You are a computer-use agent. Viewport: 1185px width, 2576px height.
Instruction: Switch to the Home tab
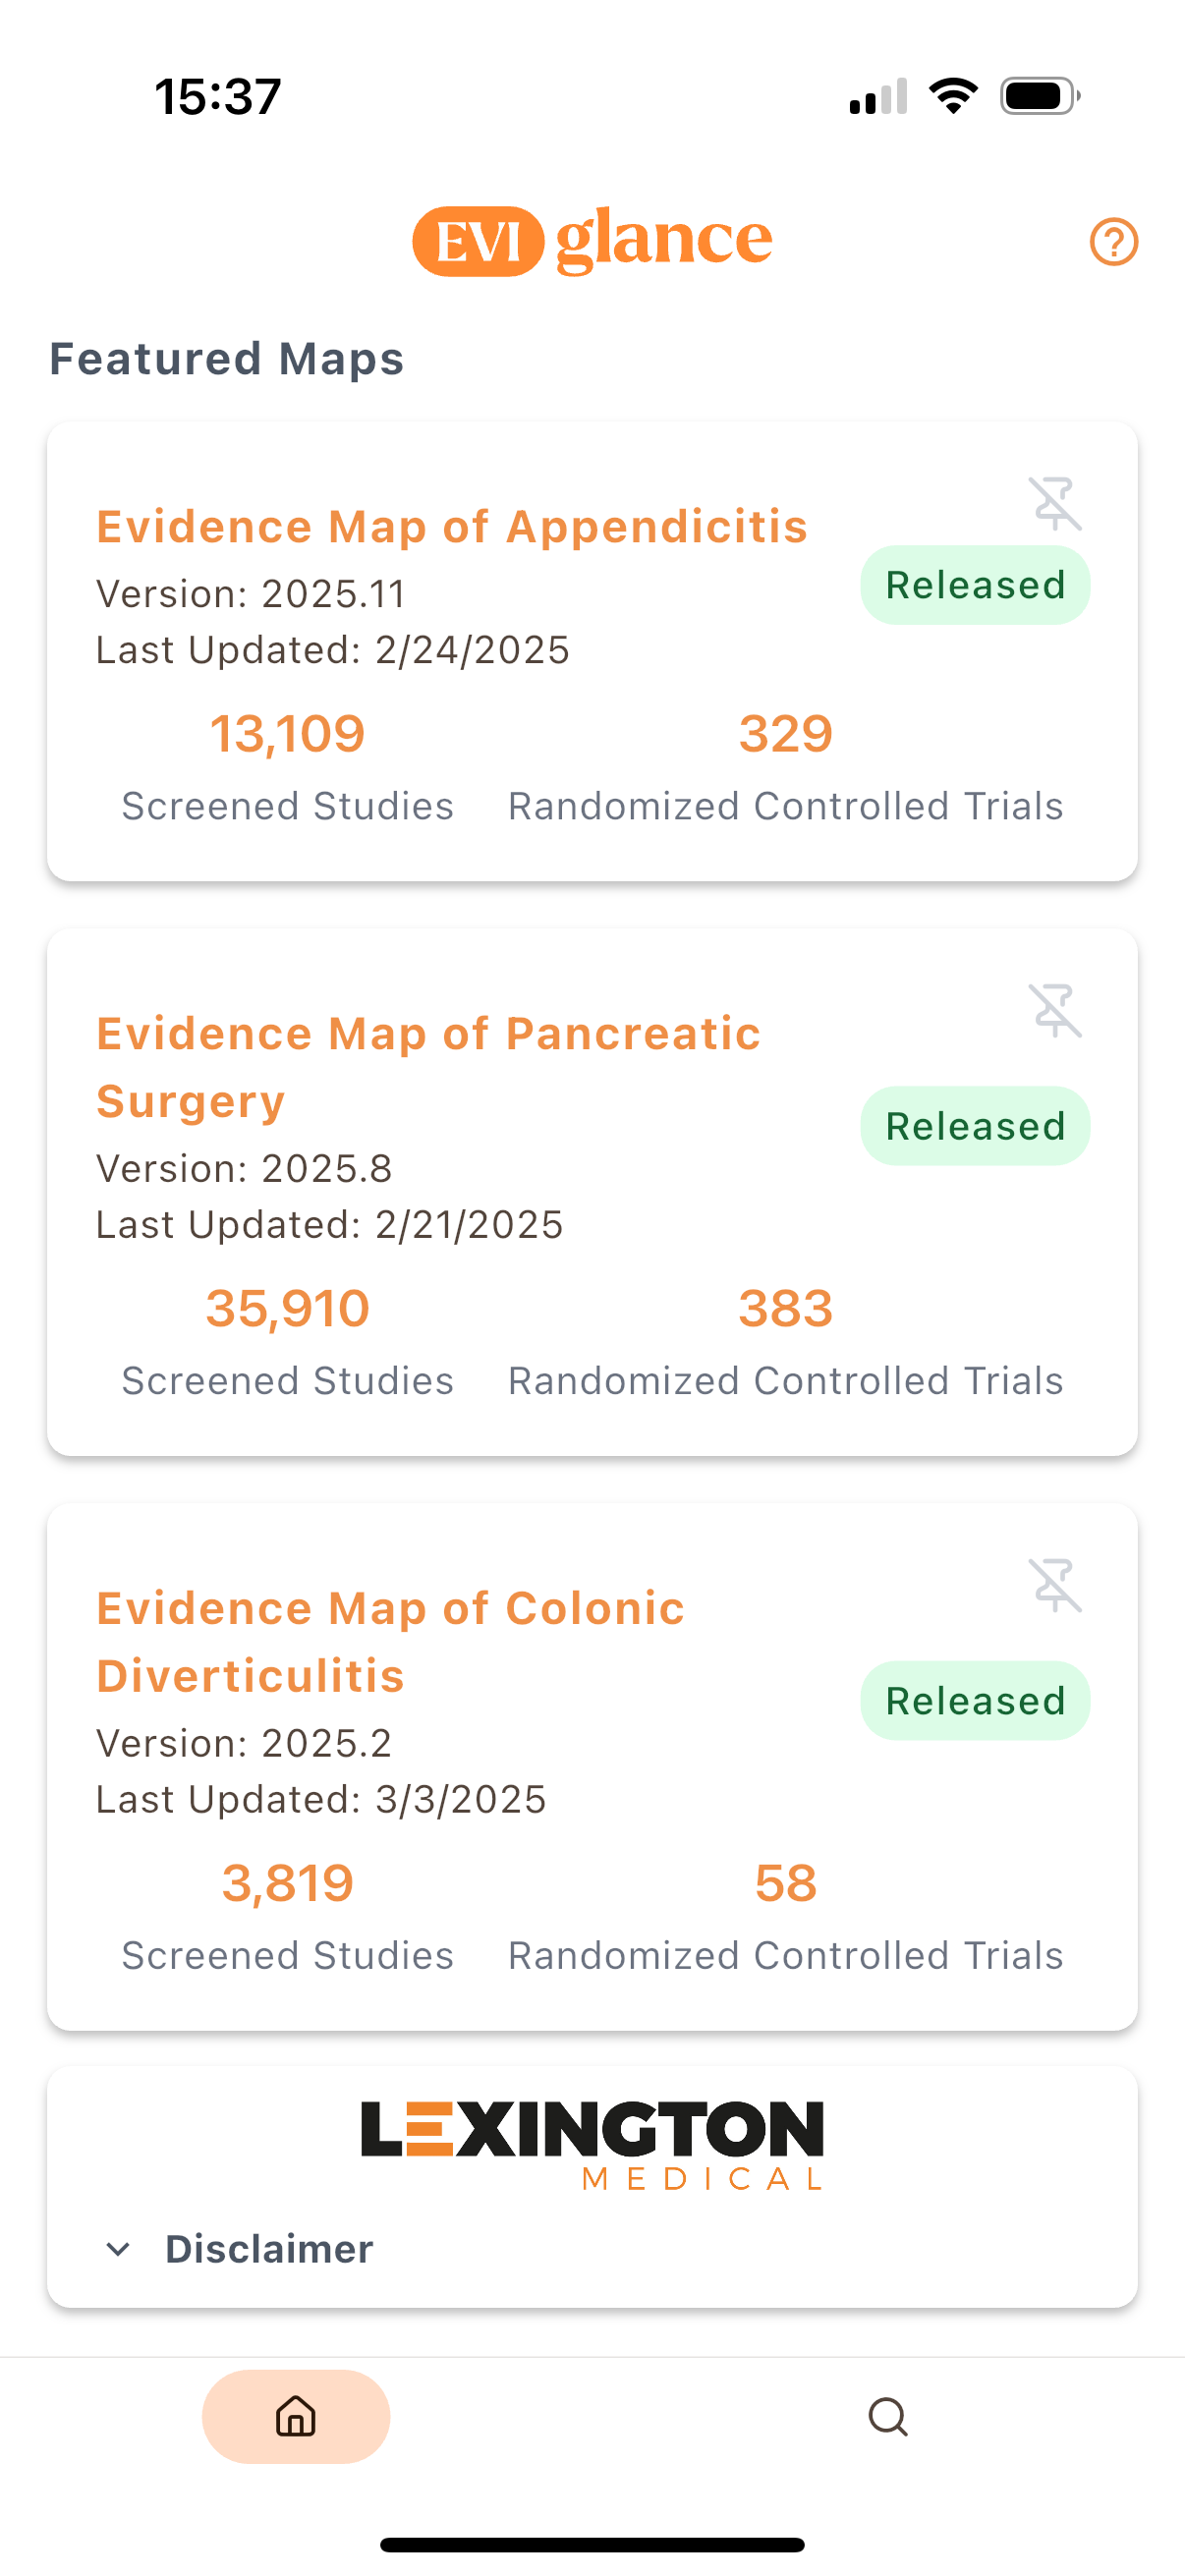296,2417
